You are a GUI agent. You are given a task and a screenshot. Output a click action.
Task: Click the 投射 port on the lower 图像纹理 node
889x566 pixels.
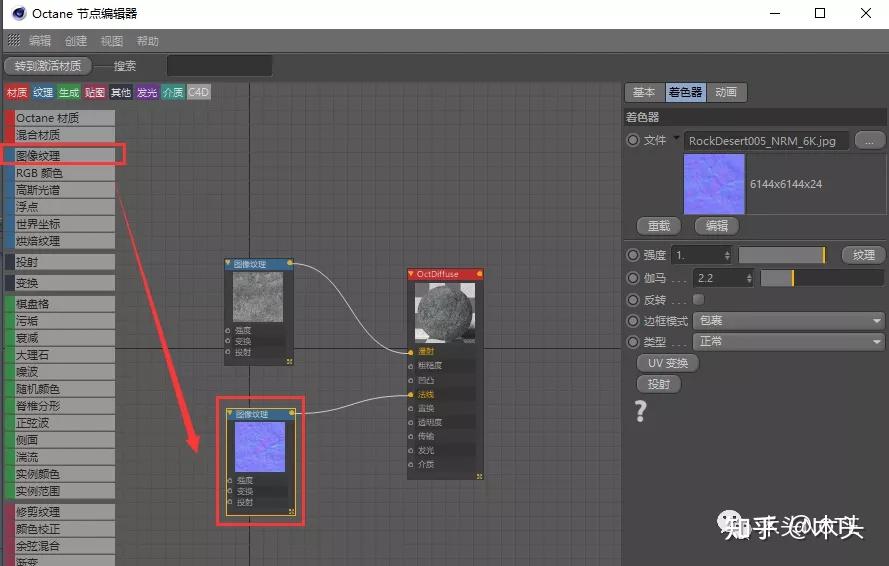pos(230,502)
